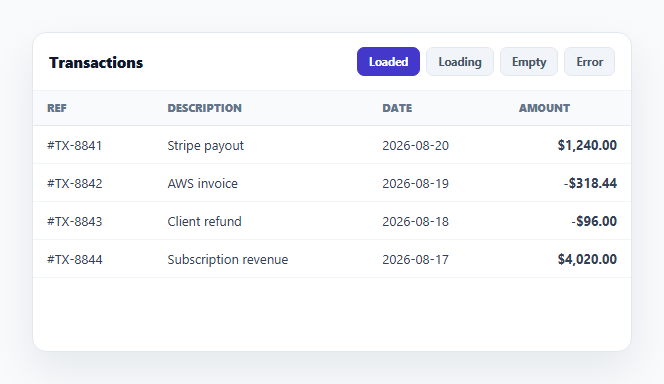Click the Stripe payout description
This screenshot has width=664, height=384.
(205, 146)
